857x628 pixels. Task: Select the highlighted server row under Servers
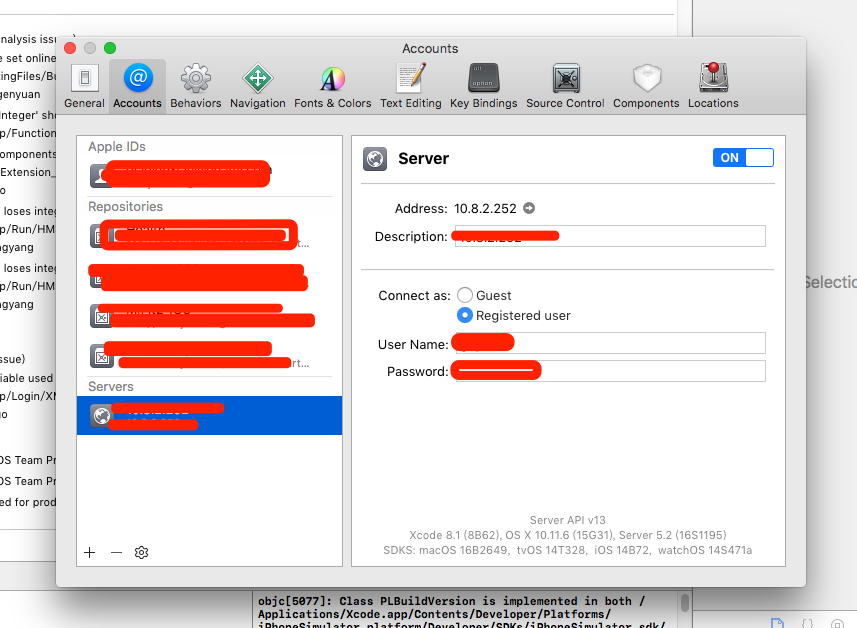pos(209,415)
